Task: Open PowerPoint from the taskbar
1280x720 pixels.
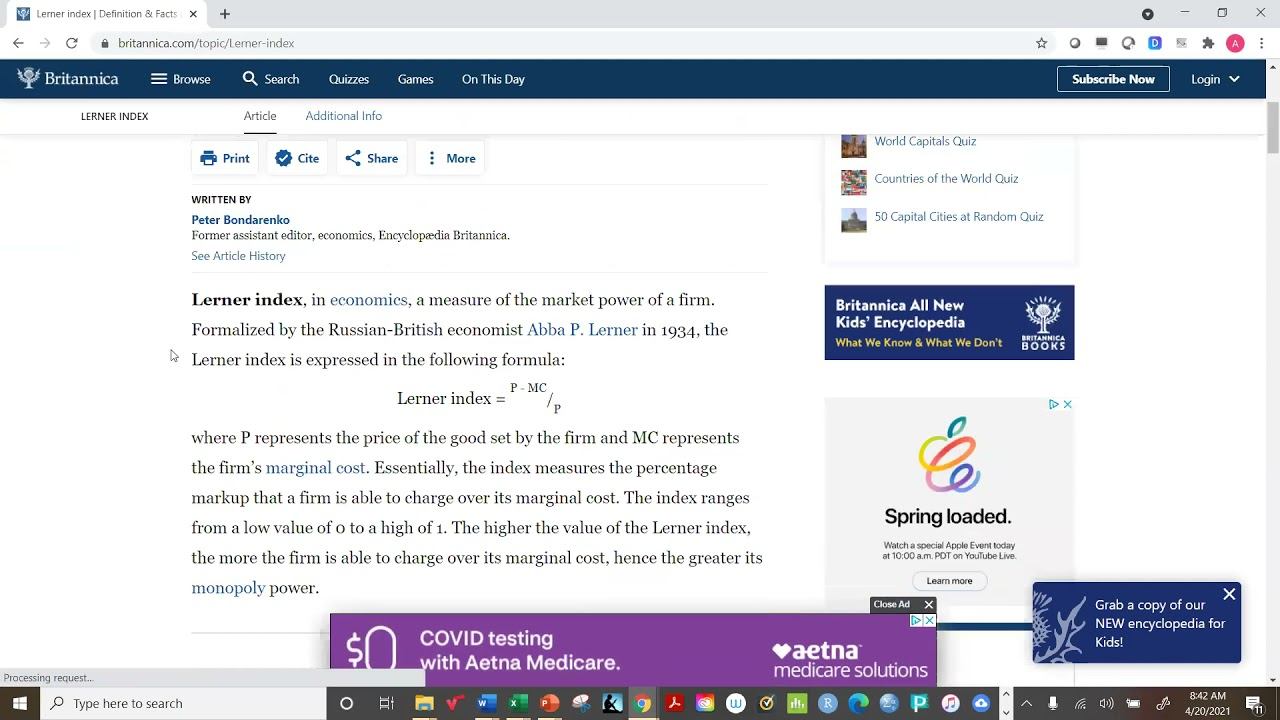Action: coord(549,703)
